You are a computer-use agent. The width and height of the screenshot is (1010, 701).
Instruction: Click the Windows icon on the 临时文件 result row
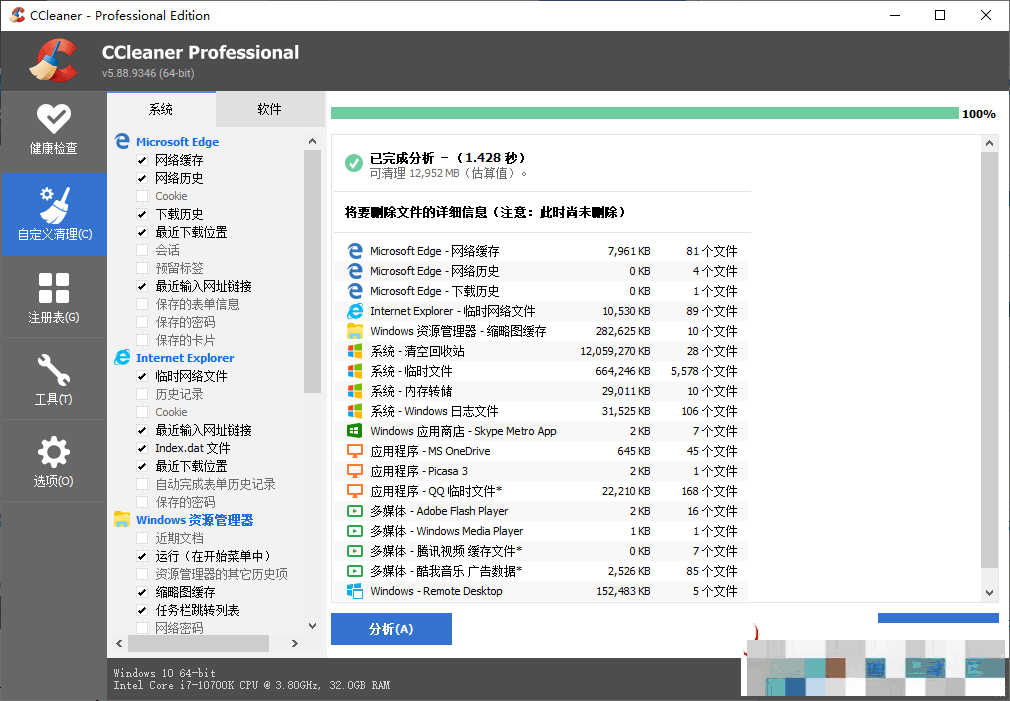tap(354, 370)
